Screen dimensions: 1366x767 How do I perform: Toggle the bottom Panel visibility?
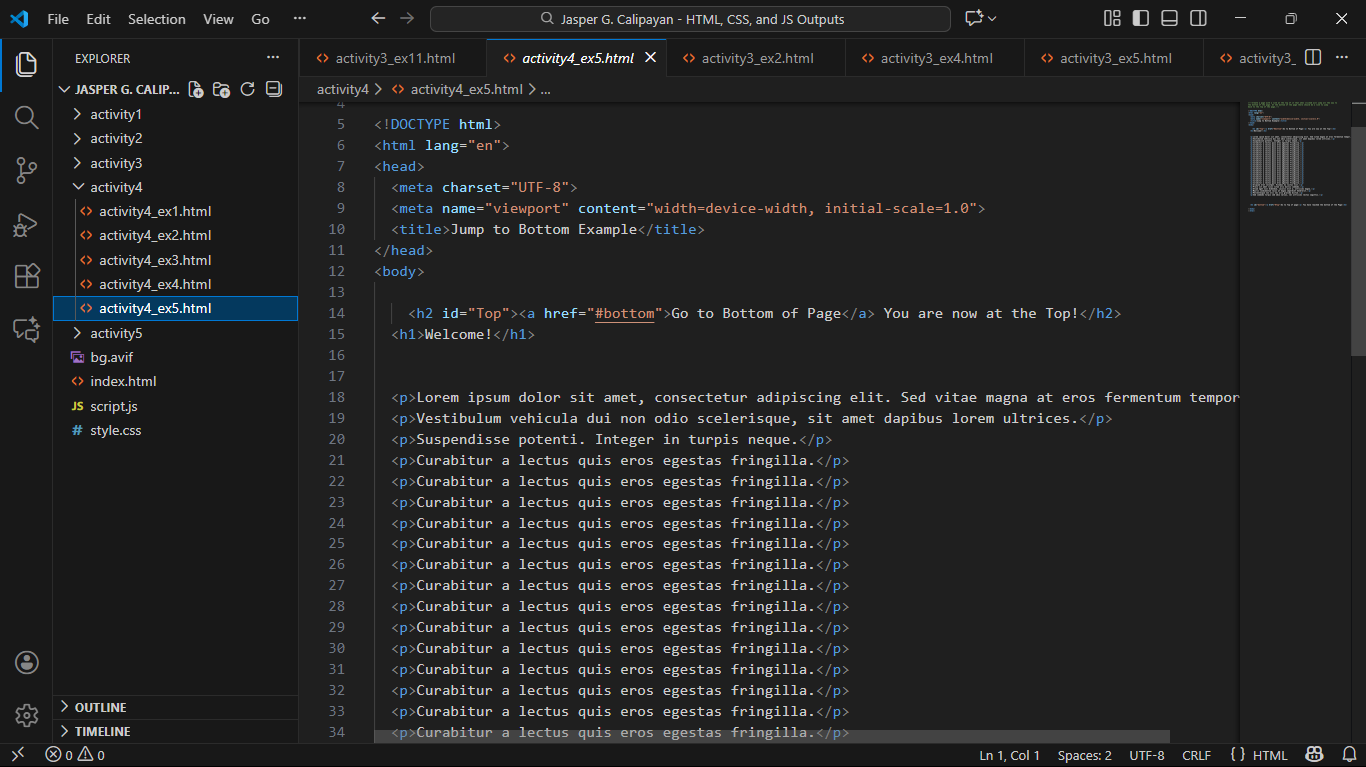click(1169, 19)
